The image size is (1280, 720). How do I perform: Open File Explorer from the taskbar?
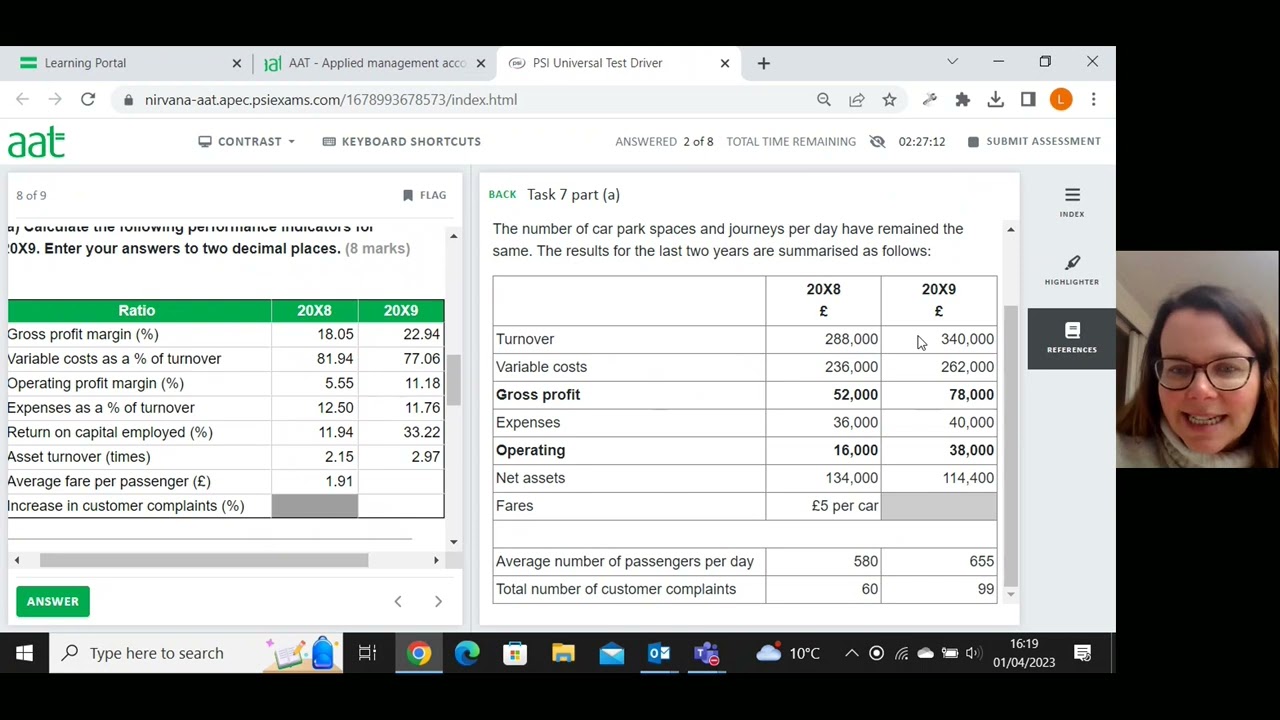pos(563,653)
